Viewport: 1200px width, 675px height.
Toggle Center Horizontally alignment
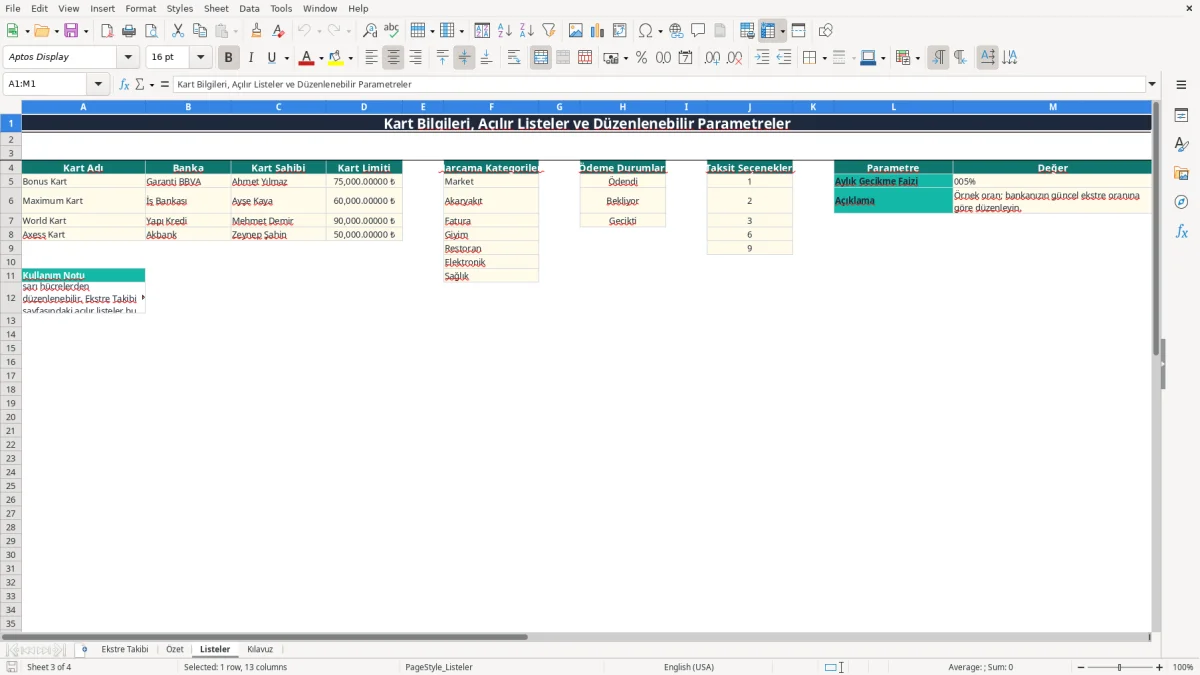point(394,58)
